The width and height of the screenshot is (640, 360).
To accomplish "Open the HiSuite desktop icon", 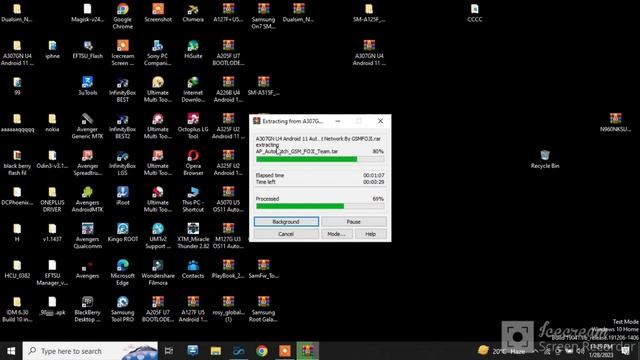I will tap(193, 49).
